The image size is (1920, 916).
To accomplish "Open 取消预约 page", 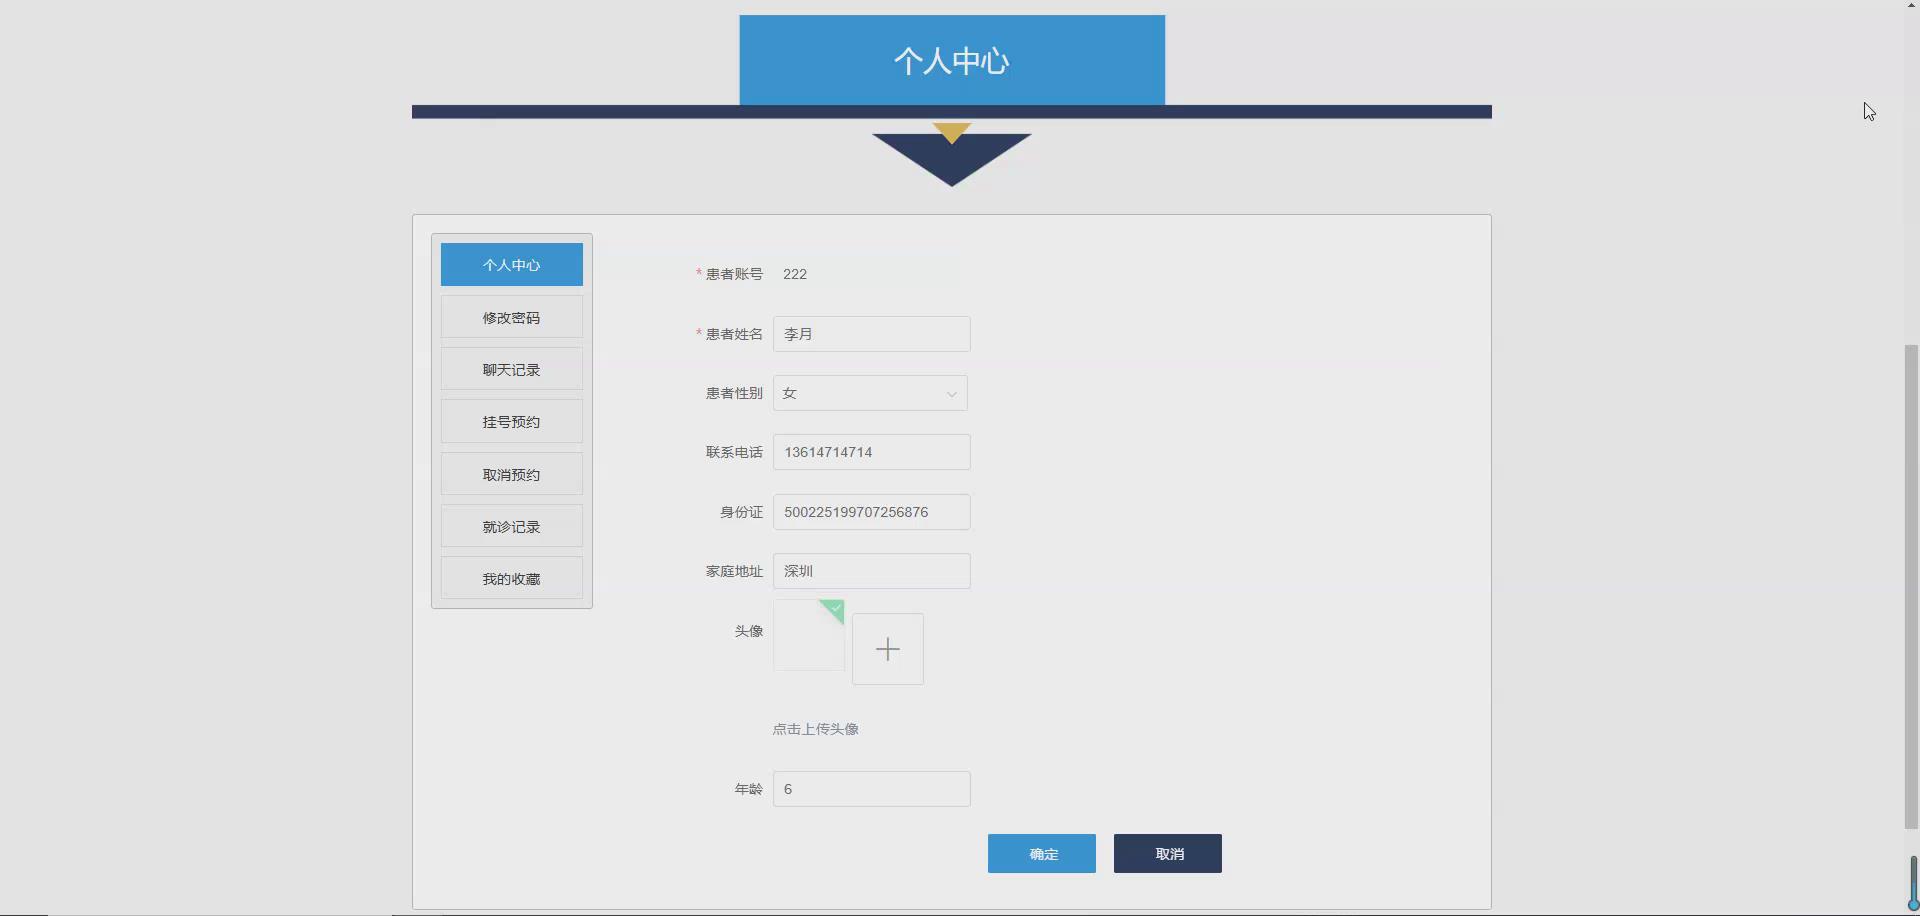I will 511,473.
